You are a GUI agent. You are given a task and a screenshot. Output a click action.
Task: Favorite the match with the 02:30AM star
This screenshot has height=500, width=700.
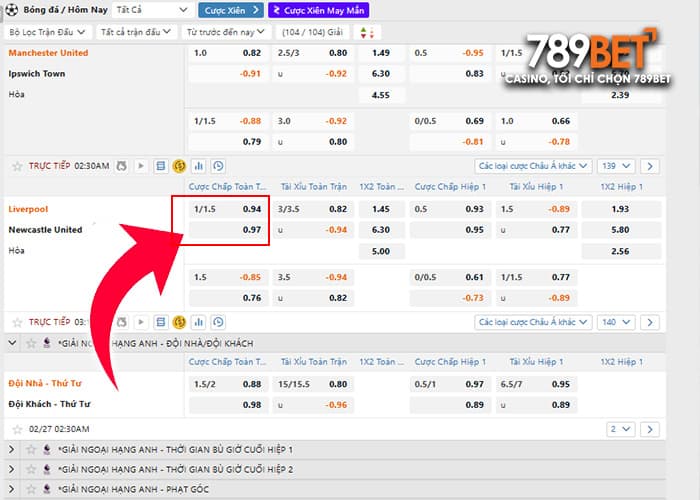17,167
